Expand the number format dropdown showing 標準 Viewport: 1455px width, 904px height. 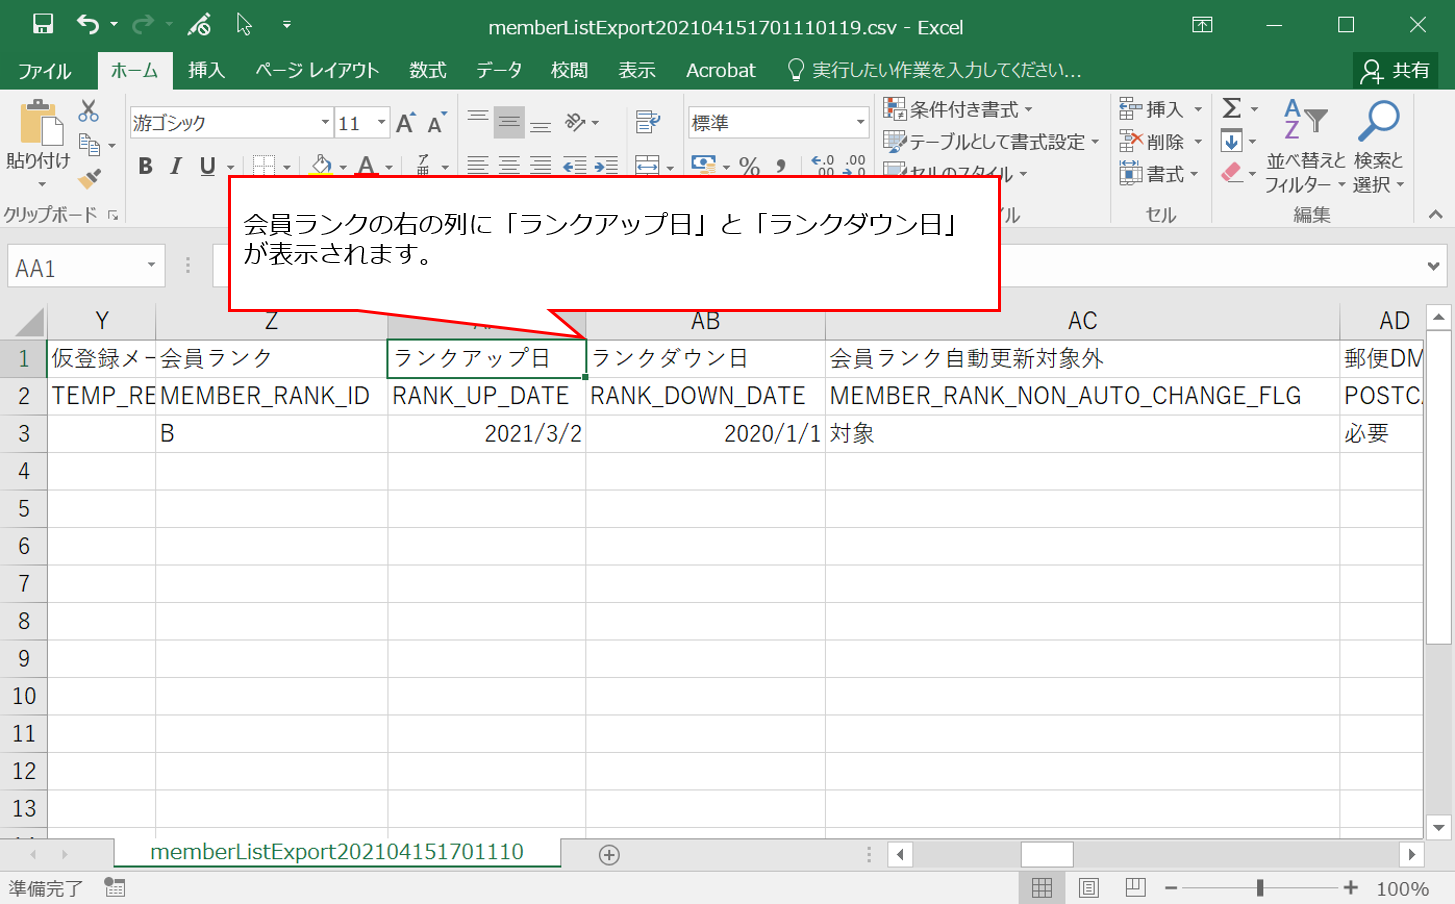click(860, 123)
